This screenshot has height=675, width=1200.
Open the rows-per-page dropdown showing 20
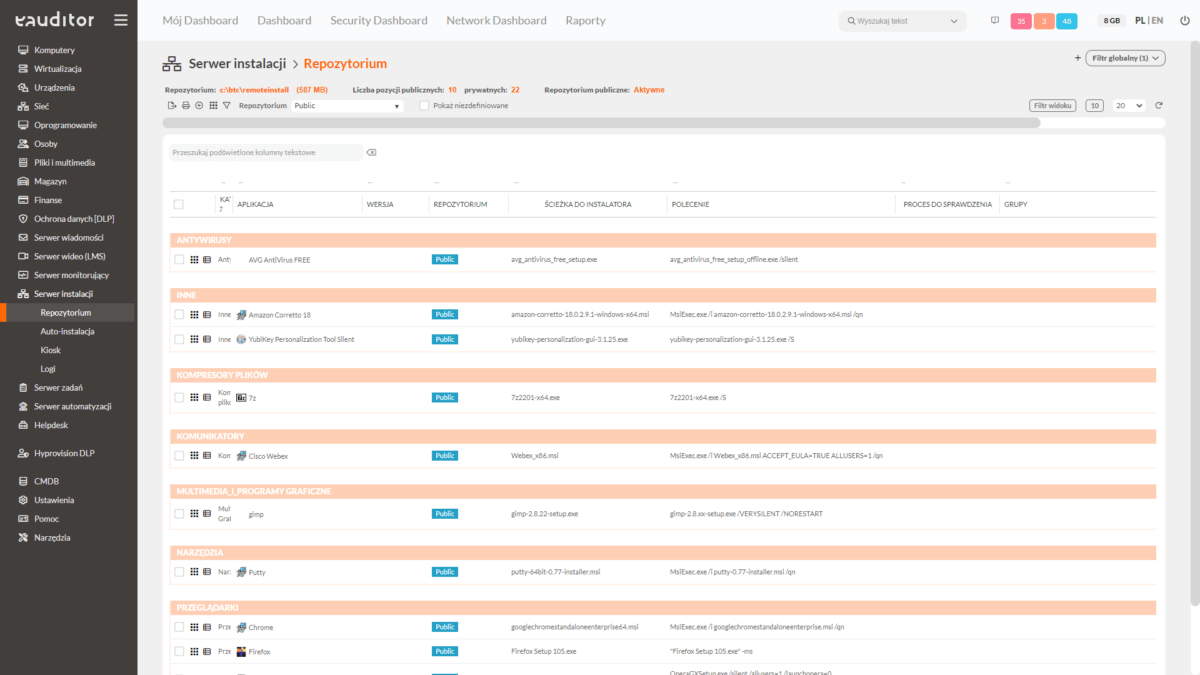[1130, 105]
